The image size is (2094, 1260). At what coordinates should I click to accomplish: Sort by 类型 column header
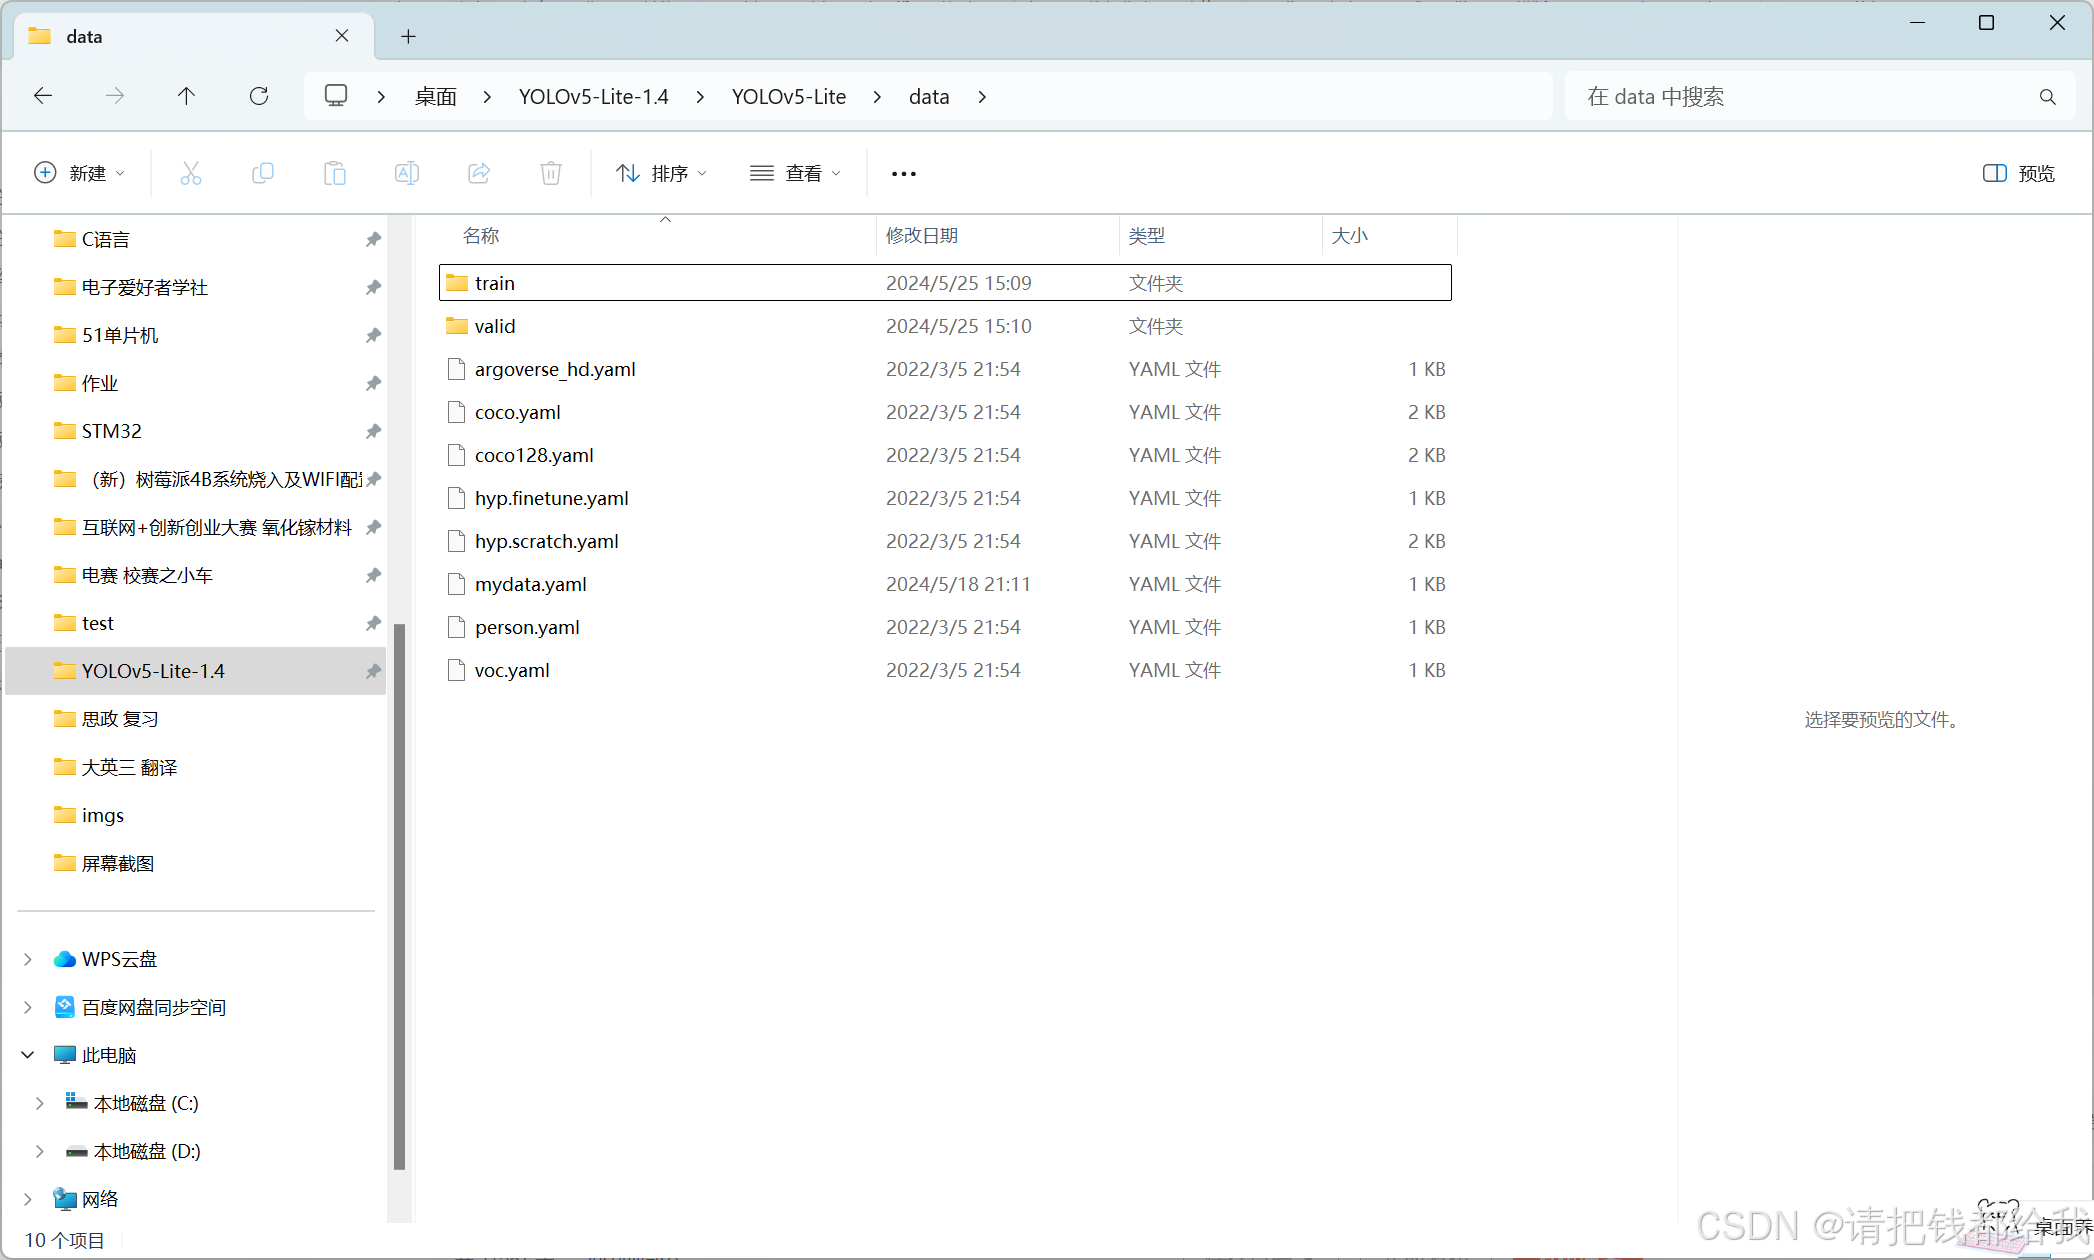pyautogui.click(x=1147, y=236)
